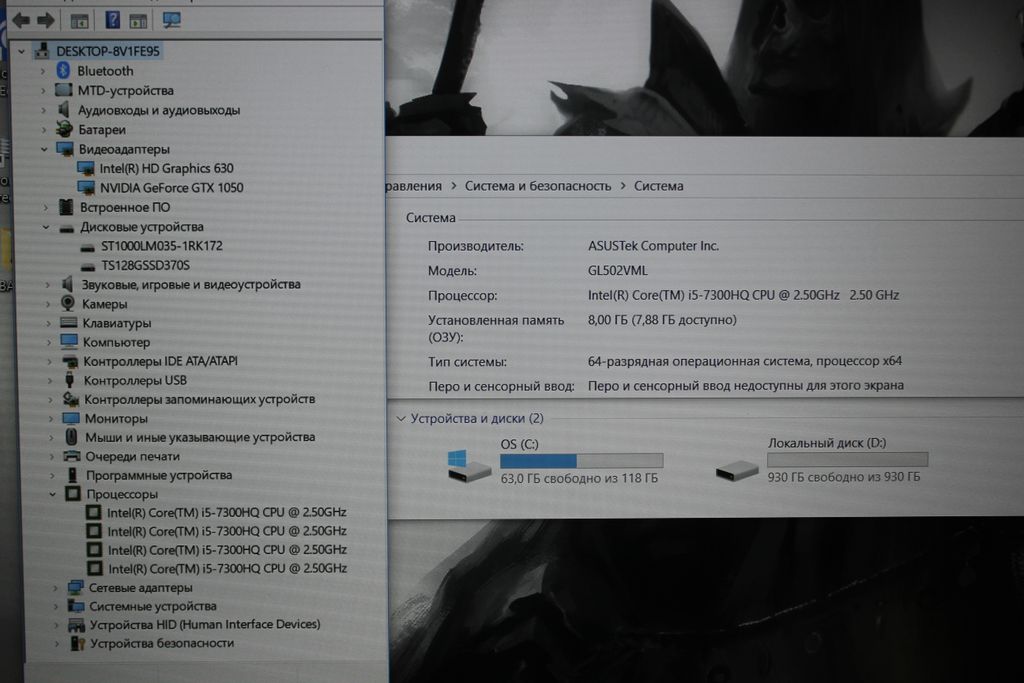Select the Bluetooth category icon

pyautogui.click(x=63, y=71)
